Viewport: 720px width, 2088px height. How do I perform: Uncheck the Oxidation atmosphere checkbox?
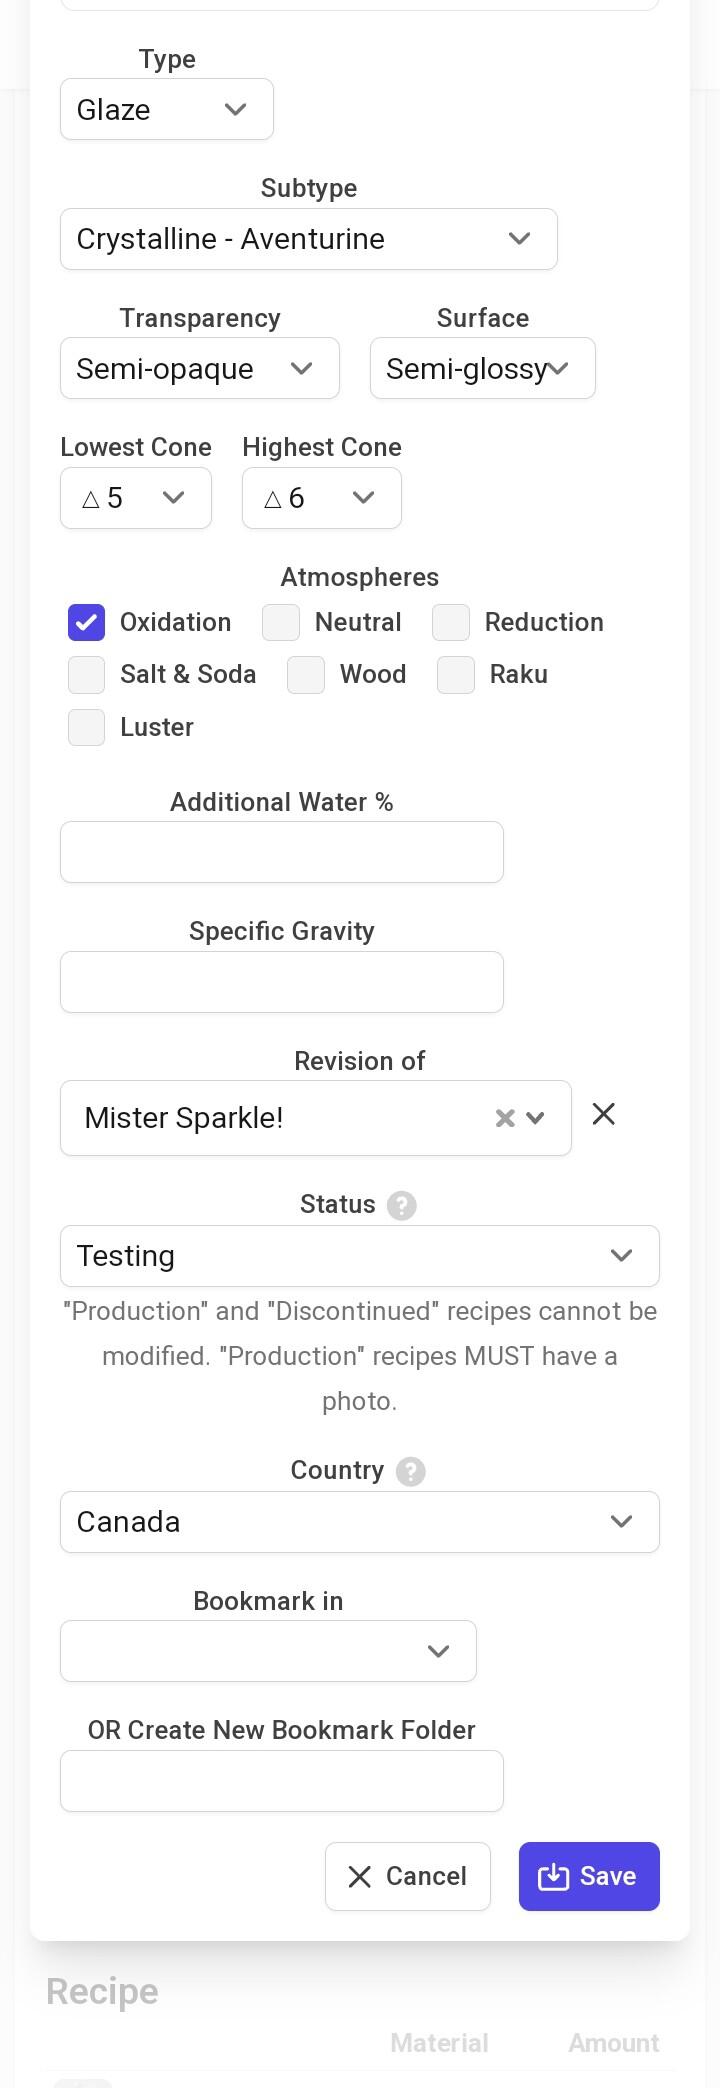87,622
